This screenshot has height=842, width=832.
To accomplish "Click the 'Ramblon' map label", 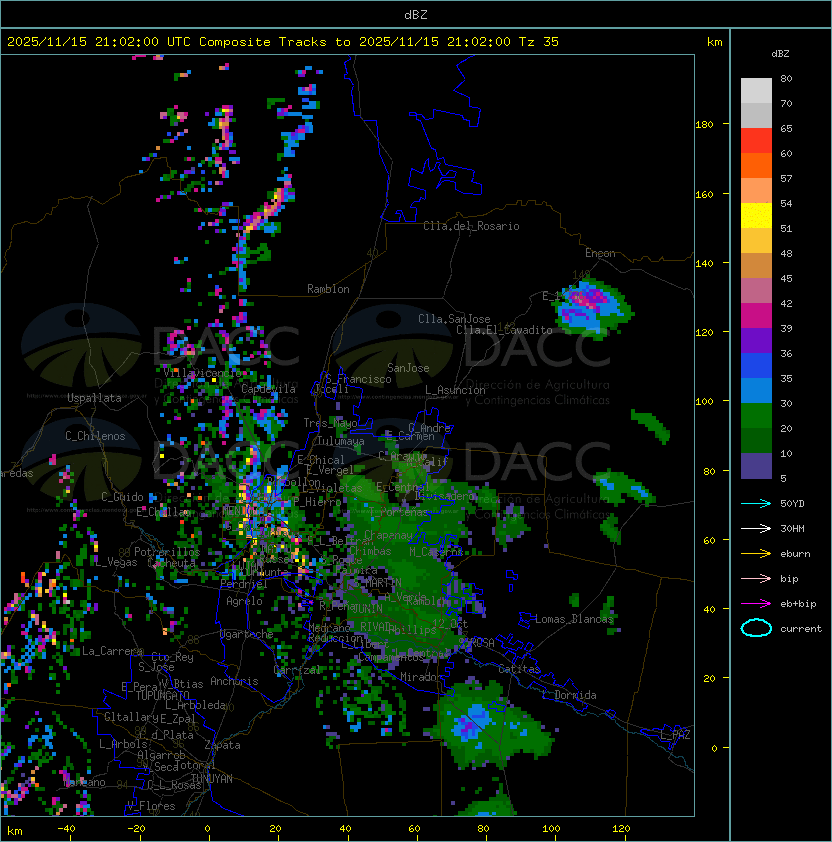I will coord(328,289).
